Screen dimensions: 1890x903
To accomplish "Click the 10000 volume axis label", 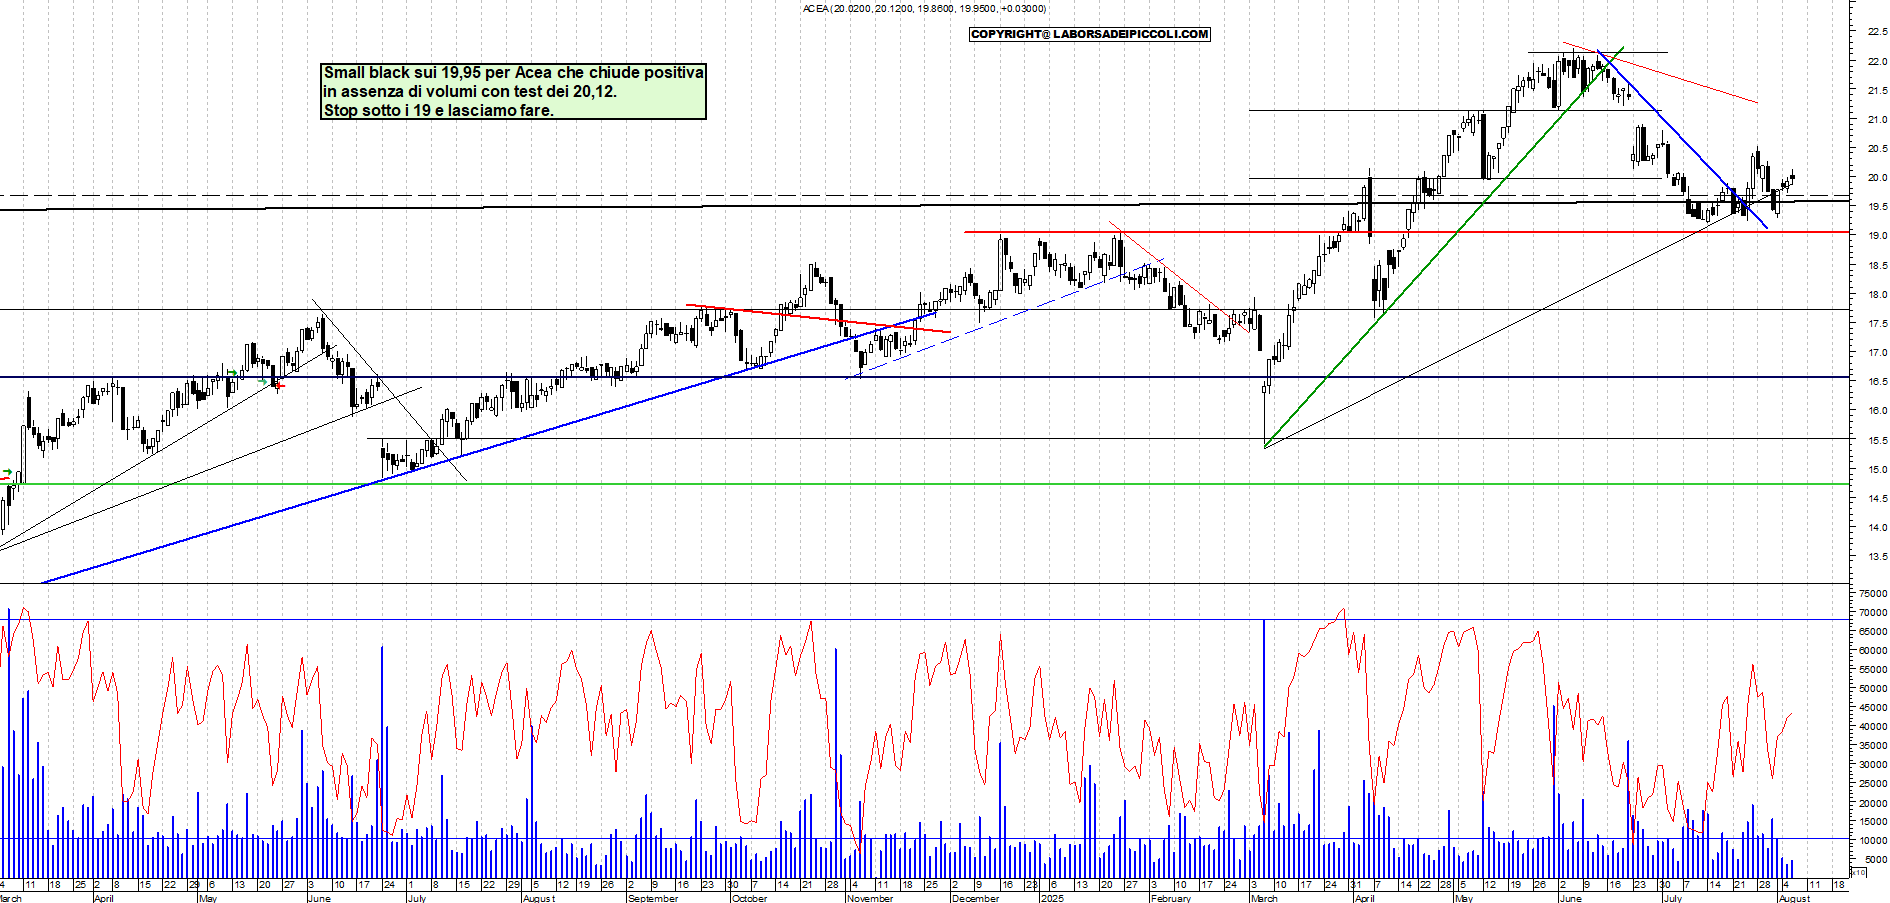I will 1873,841.
